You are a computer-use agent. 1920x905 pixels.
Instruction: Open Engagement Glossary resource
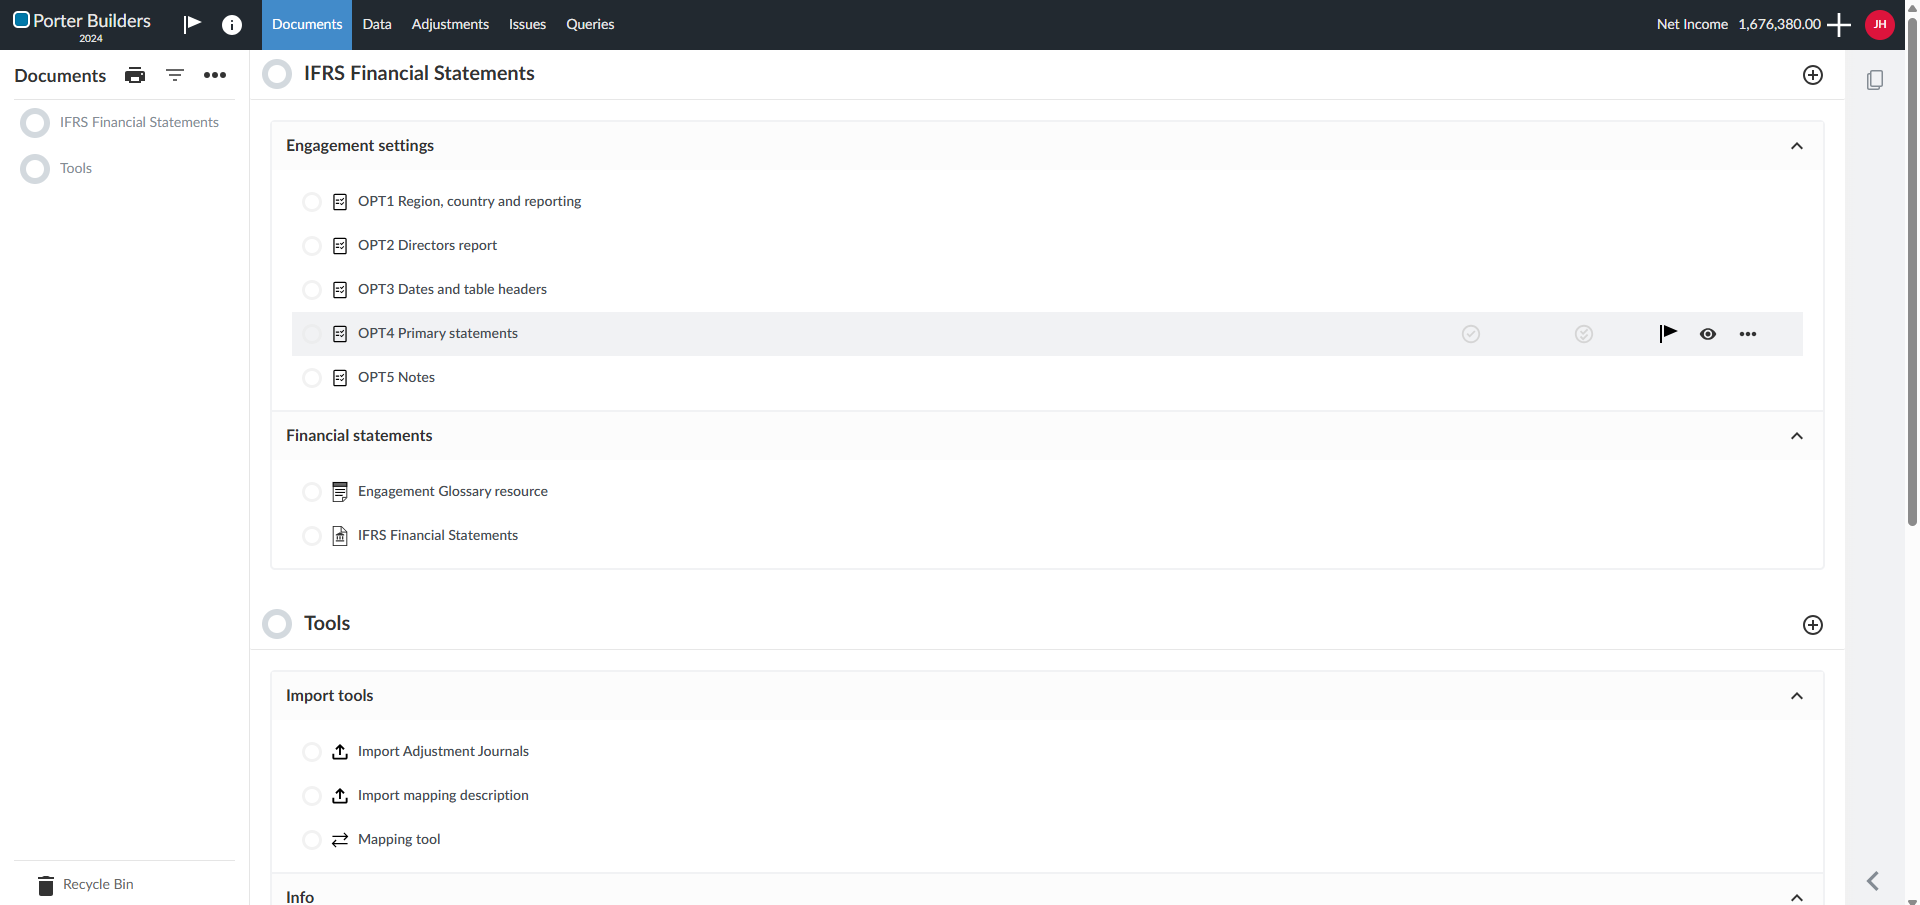(453, 492)
